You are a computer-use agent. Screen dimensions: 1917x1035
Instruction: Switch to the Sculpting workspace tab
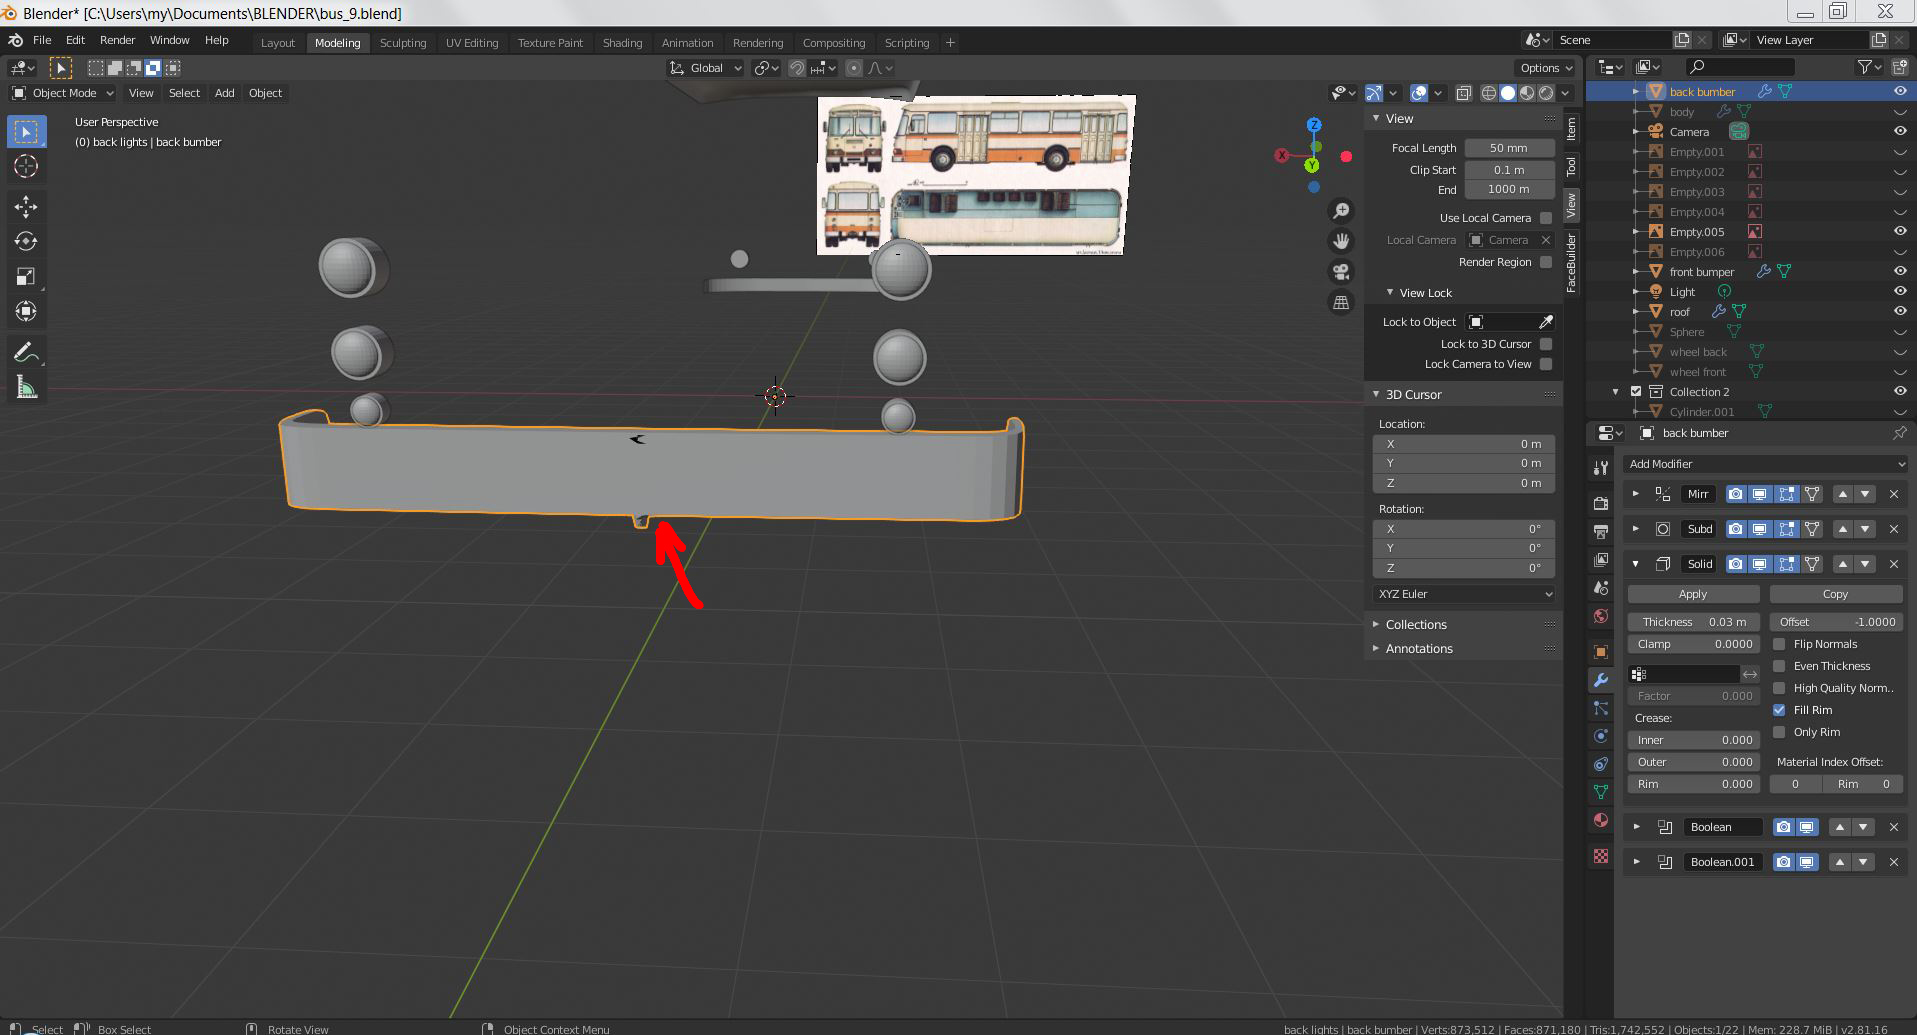[403, 43]
